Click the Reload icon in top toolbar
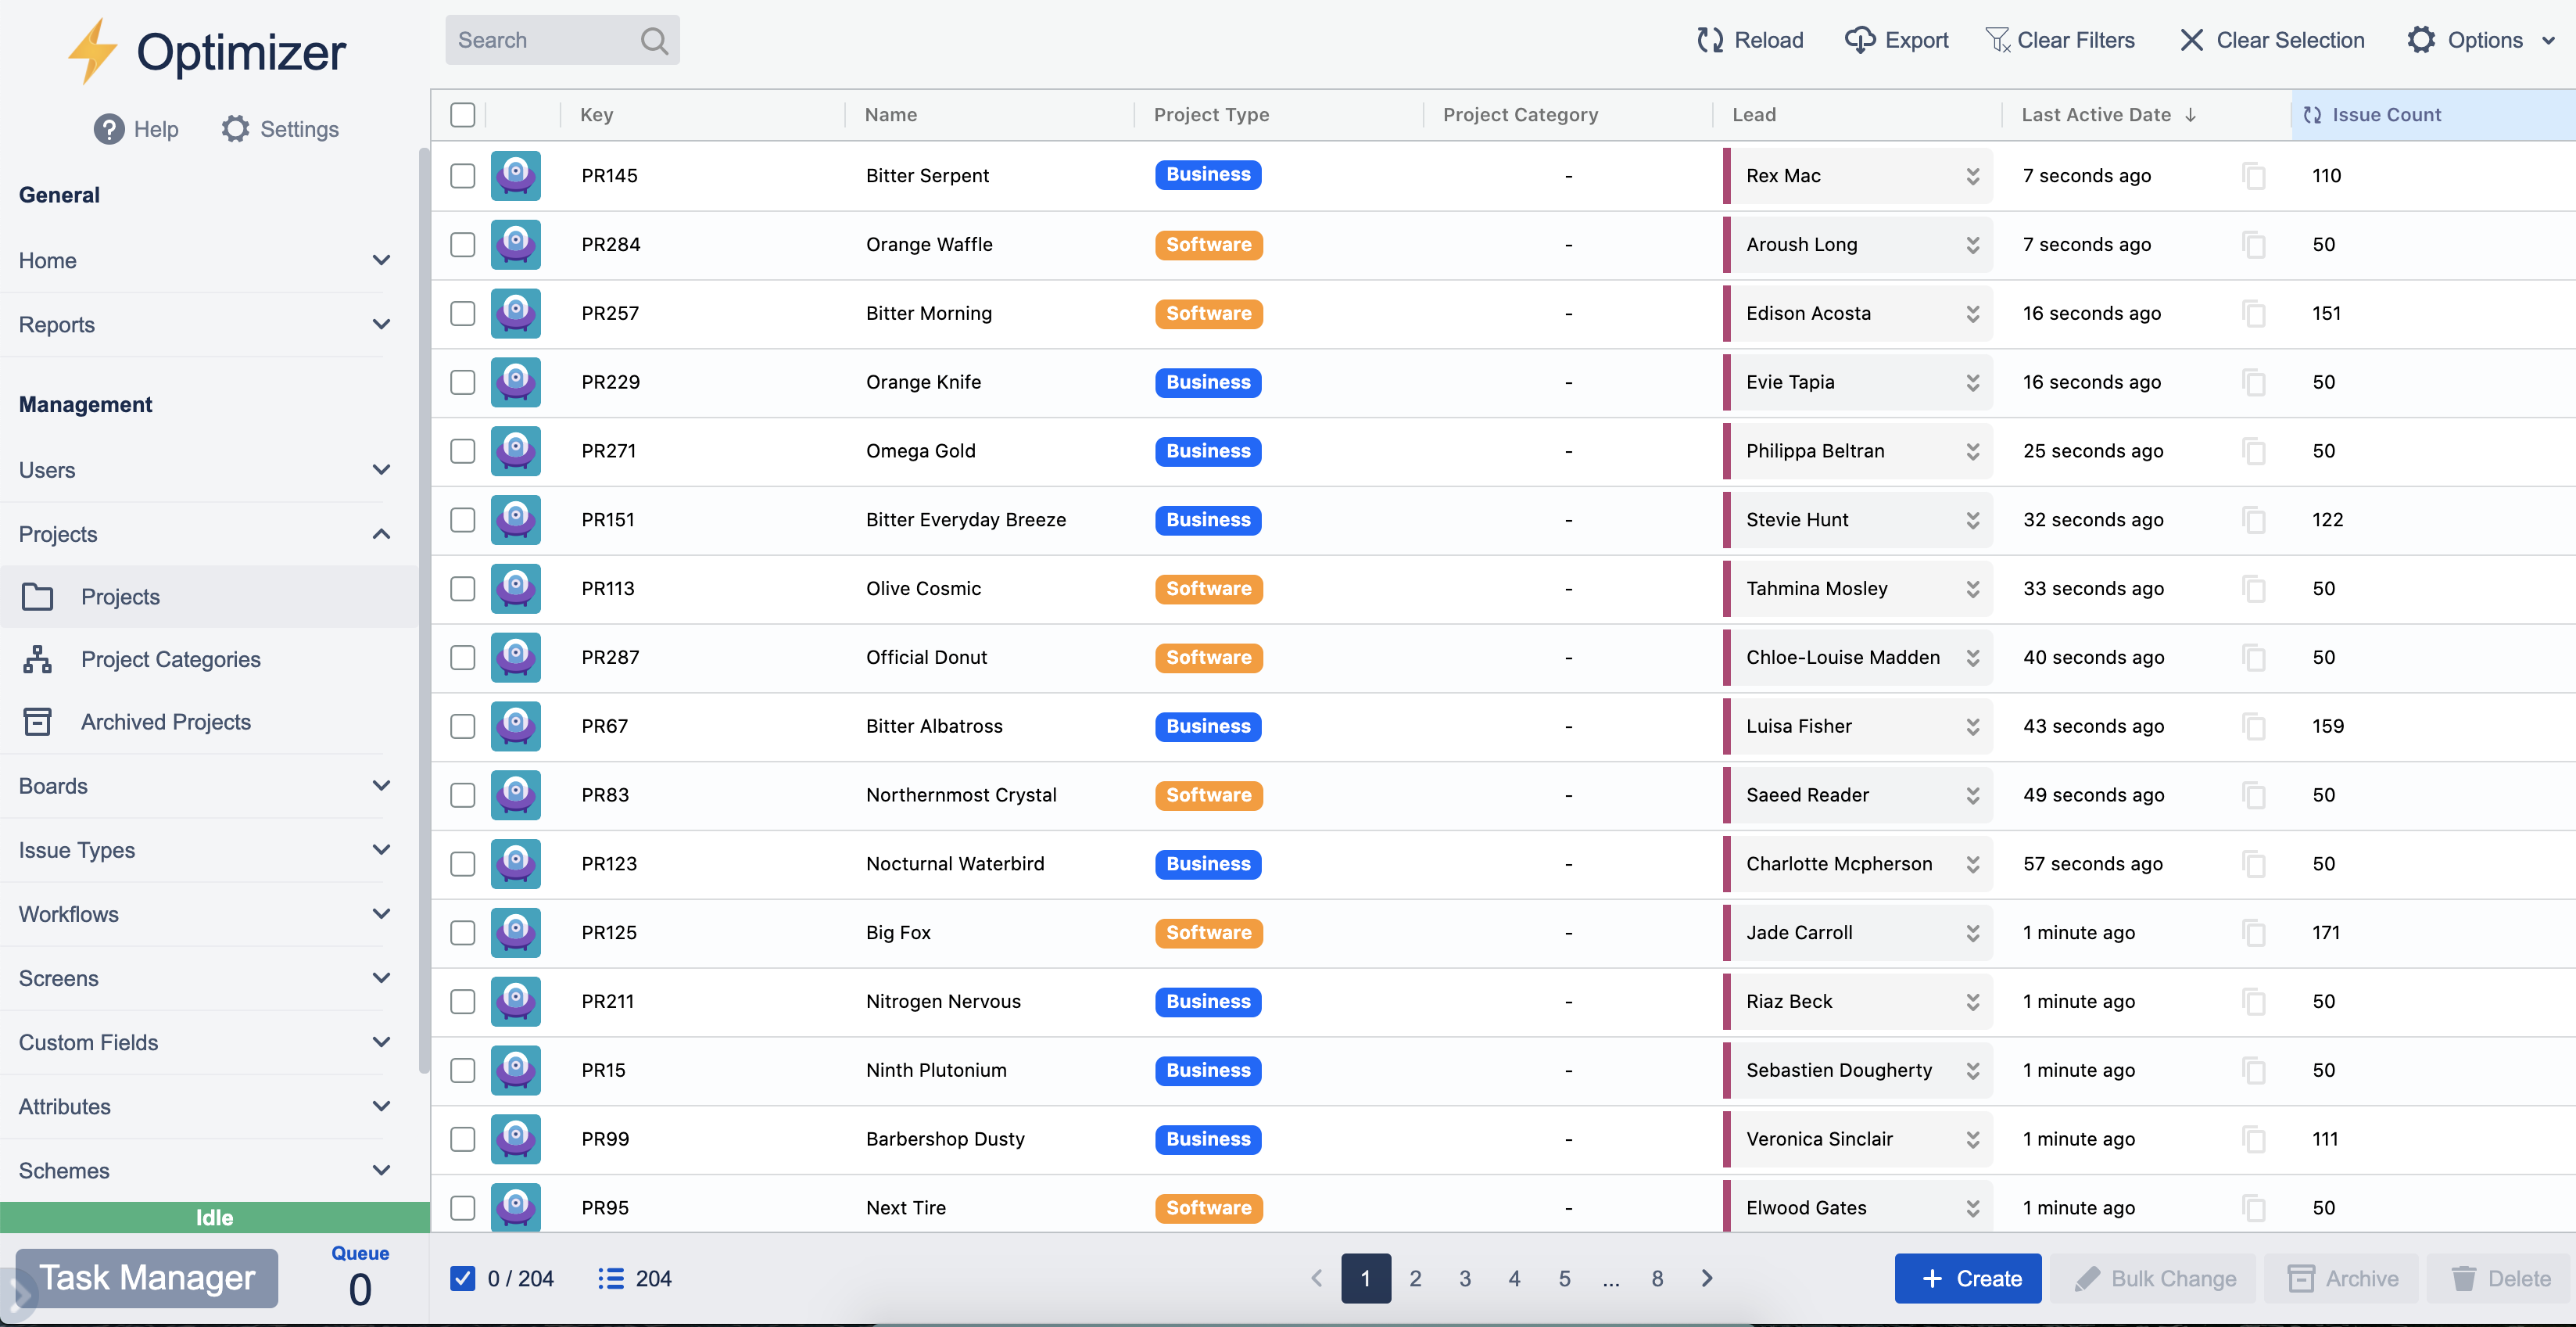Image resolution: width=2576 pixels, height=1327 pixels. [x=1710, y=40]
